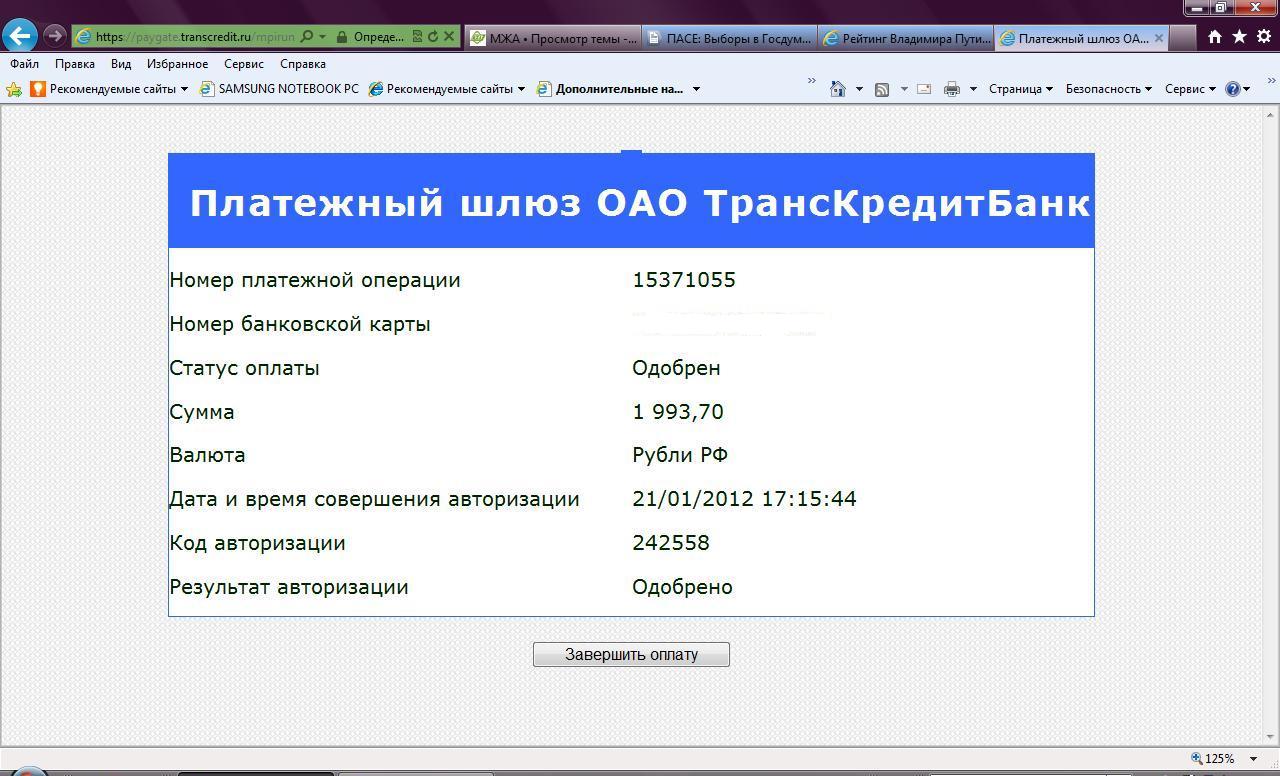This screenshot has height=776, width=1280.
Task: Open the zoom level 125% dropdown arrow
Action: tap(1253, 759)
